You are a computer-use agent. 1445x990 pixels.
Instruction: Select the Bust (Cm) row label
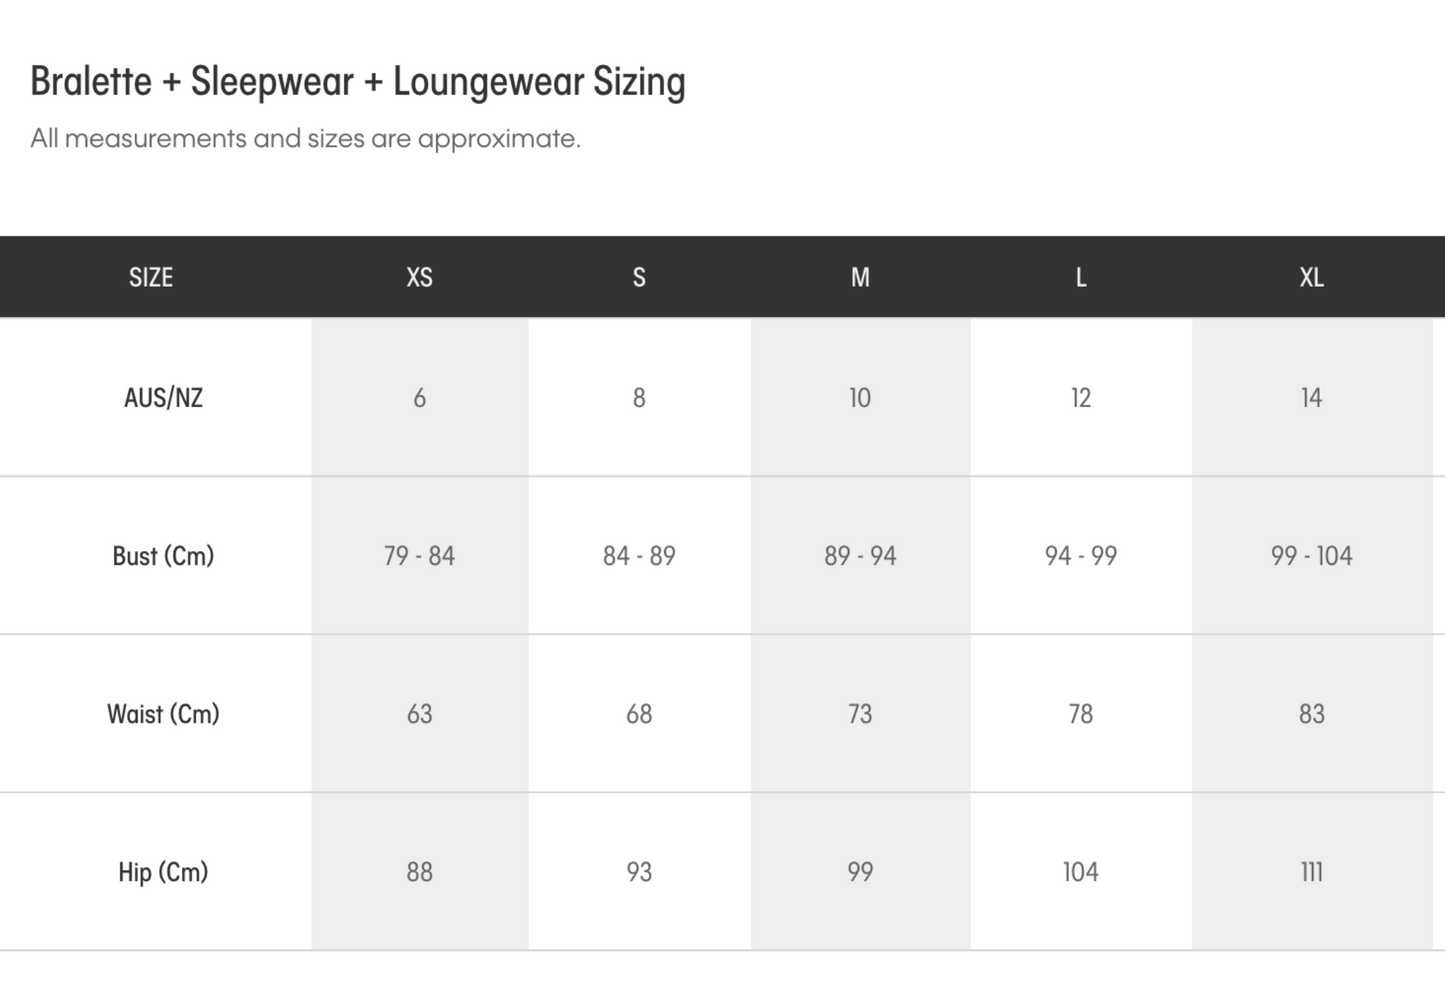[x=163, y=556]
